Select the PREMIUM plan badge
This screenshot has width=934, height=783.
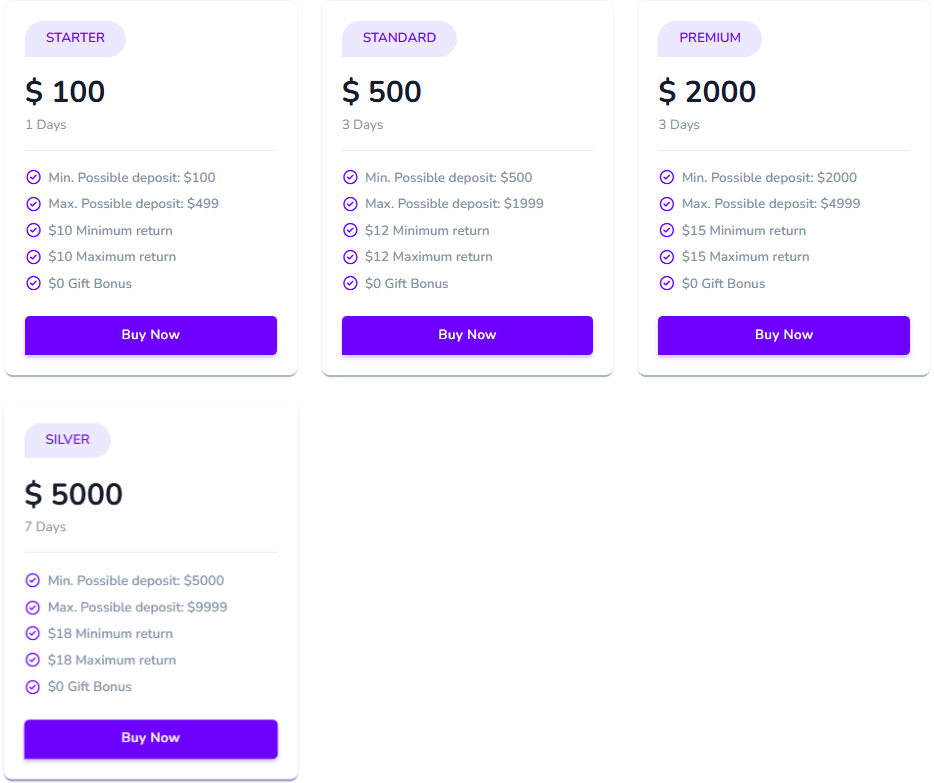point(710,38)
